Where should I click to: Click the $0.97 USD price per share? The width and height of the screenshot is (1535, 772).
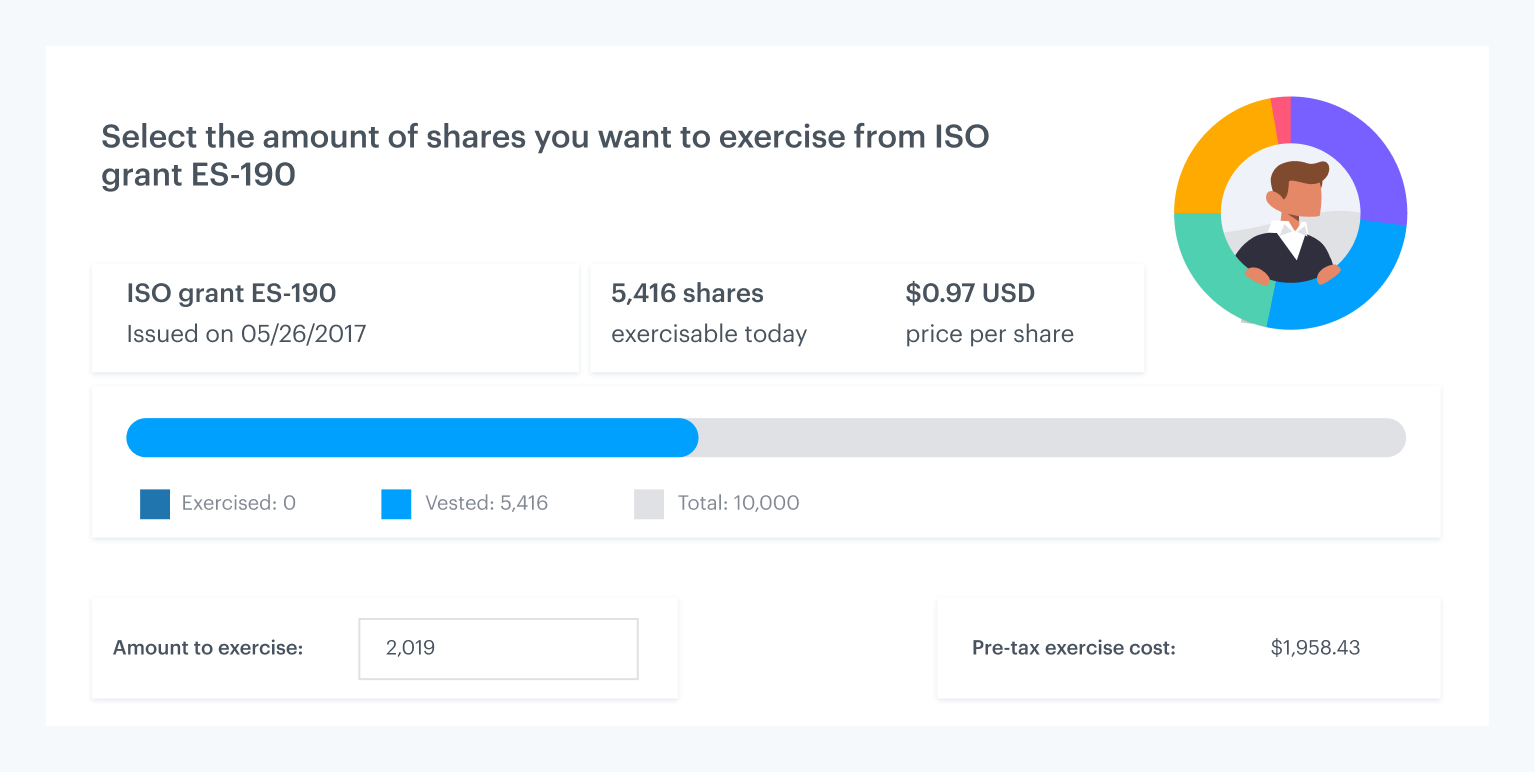coord(970,294)
